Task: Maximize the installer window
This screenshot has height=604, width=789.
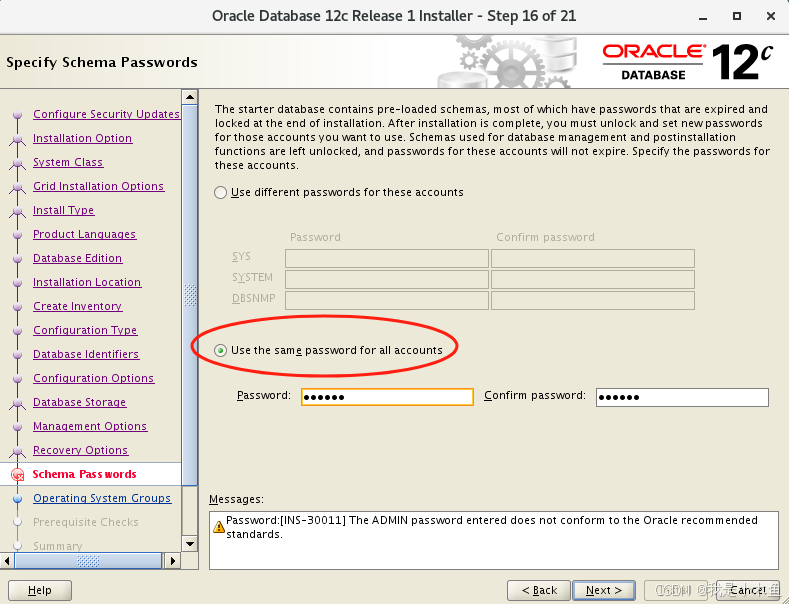Action: pos(737,16)
